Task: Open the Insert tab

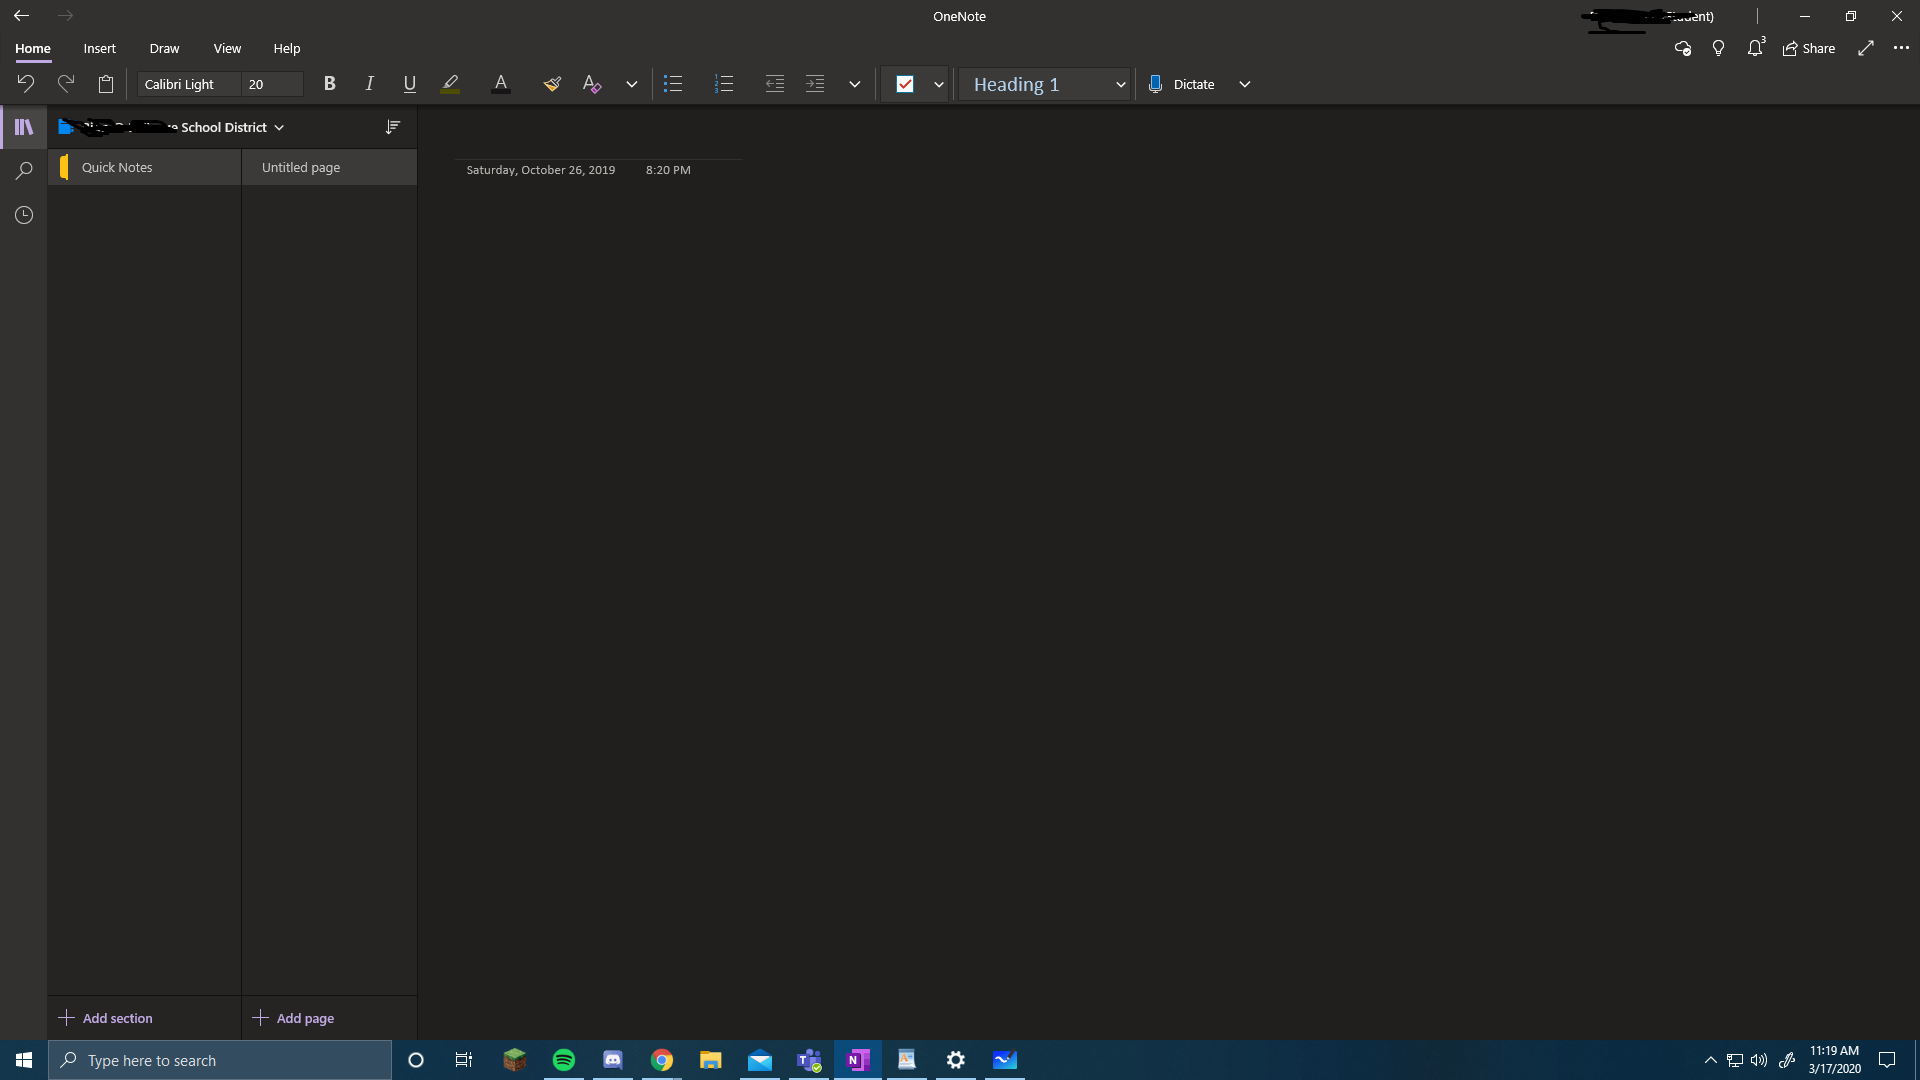Action: pos(100,48)
